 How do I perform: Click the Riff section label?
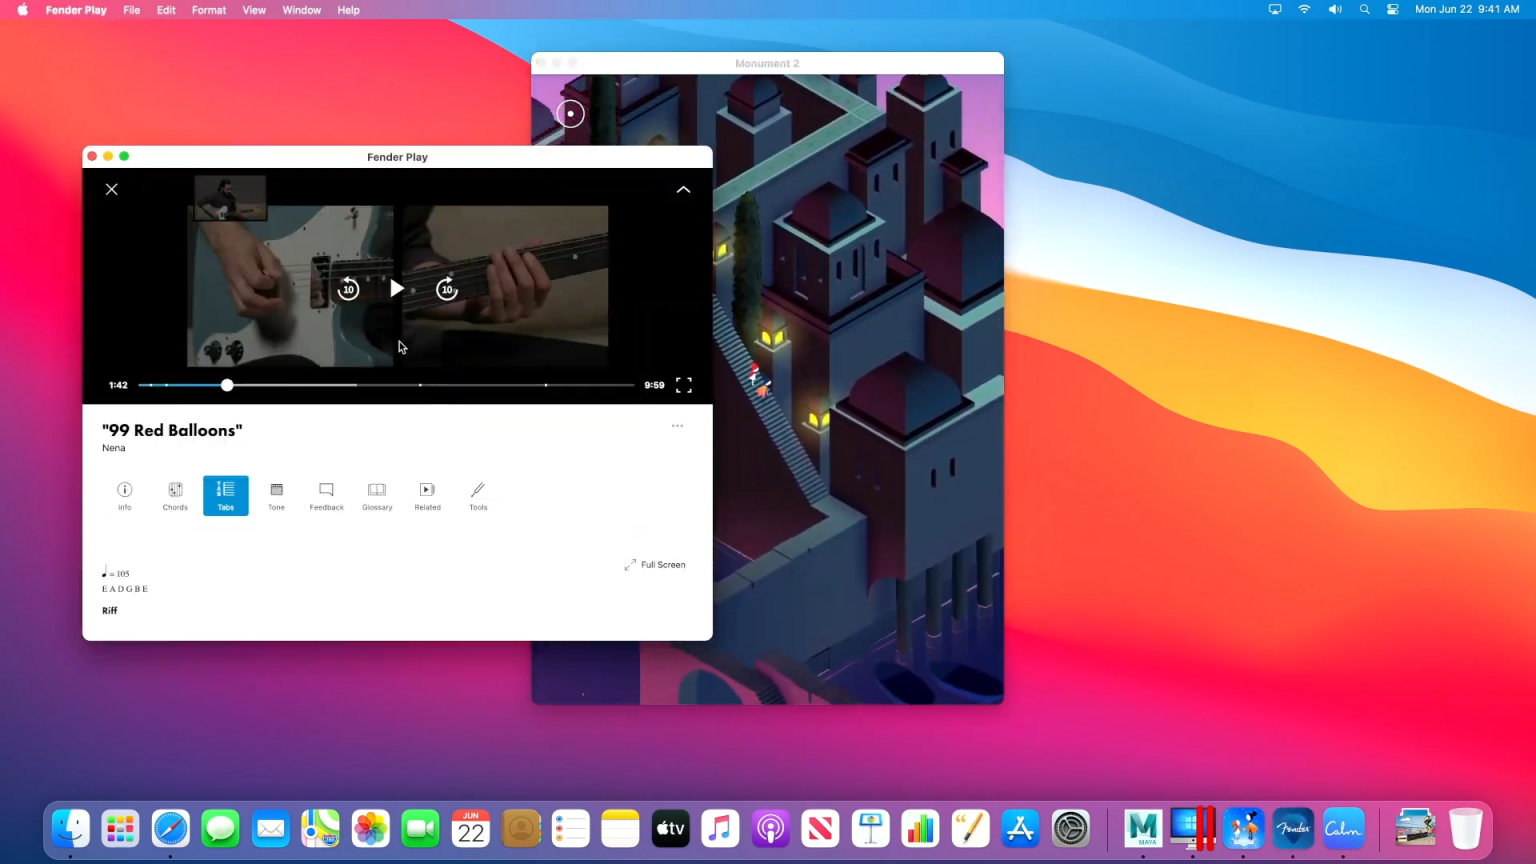(x=109, y=610)
